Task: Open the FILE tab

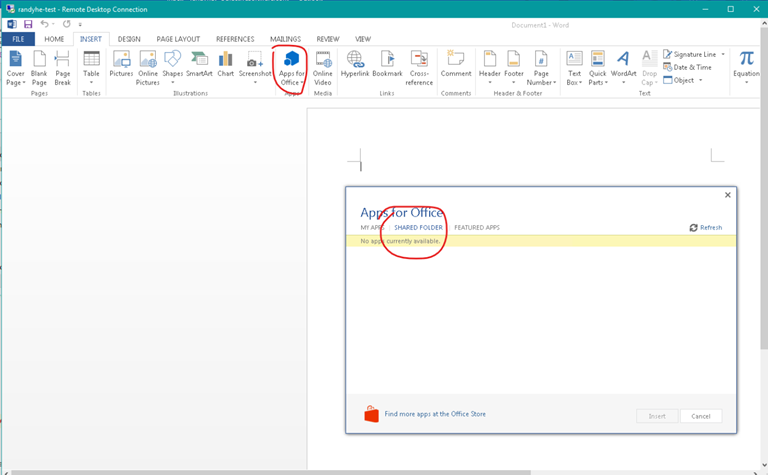Action: coord(18,39)
